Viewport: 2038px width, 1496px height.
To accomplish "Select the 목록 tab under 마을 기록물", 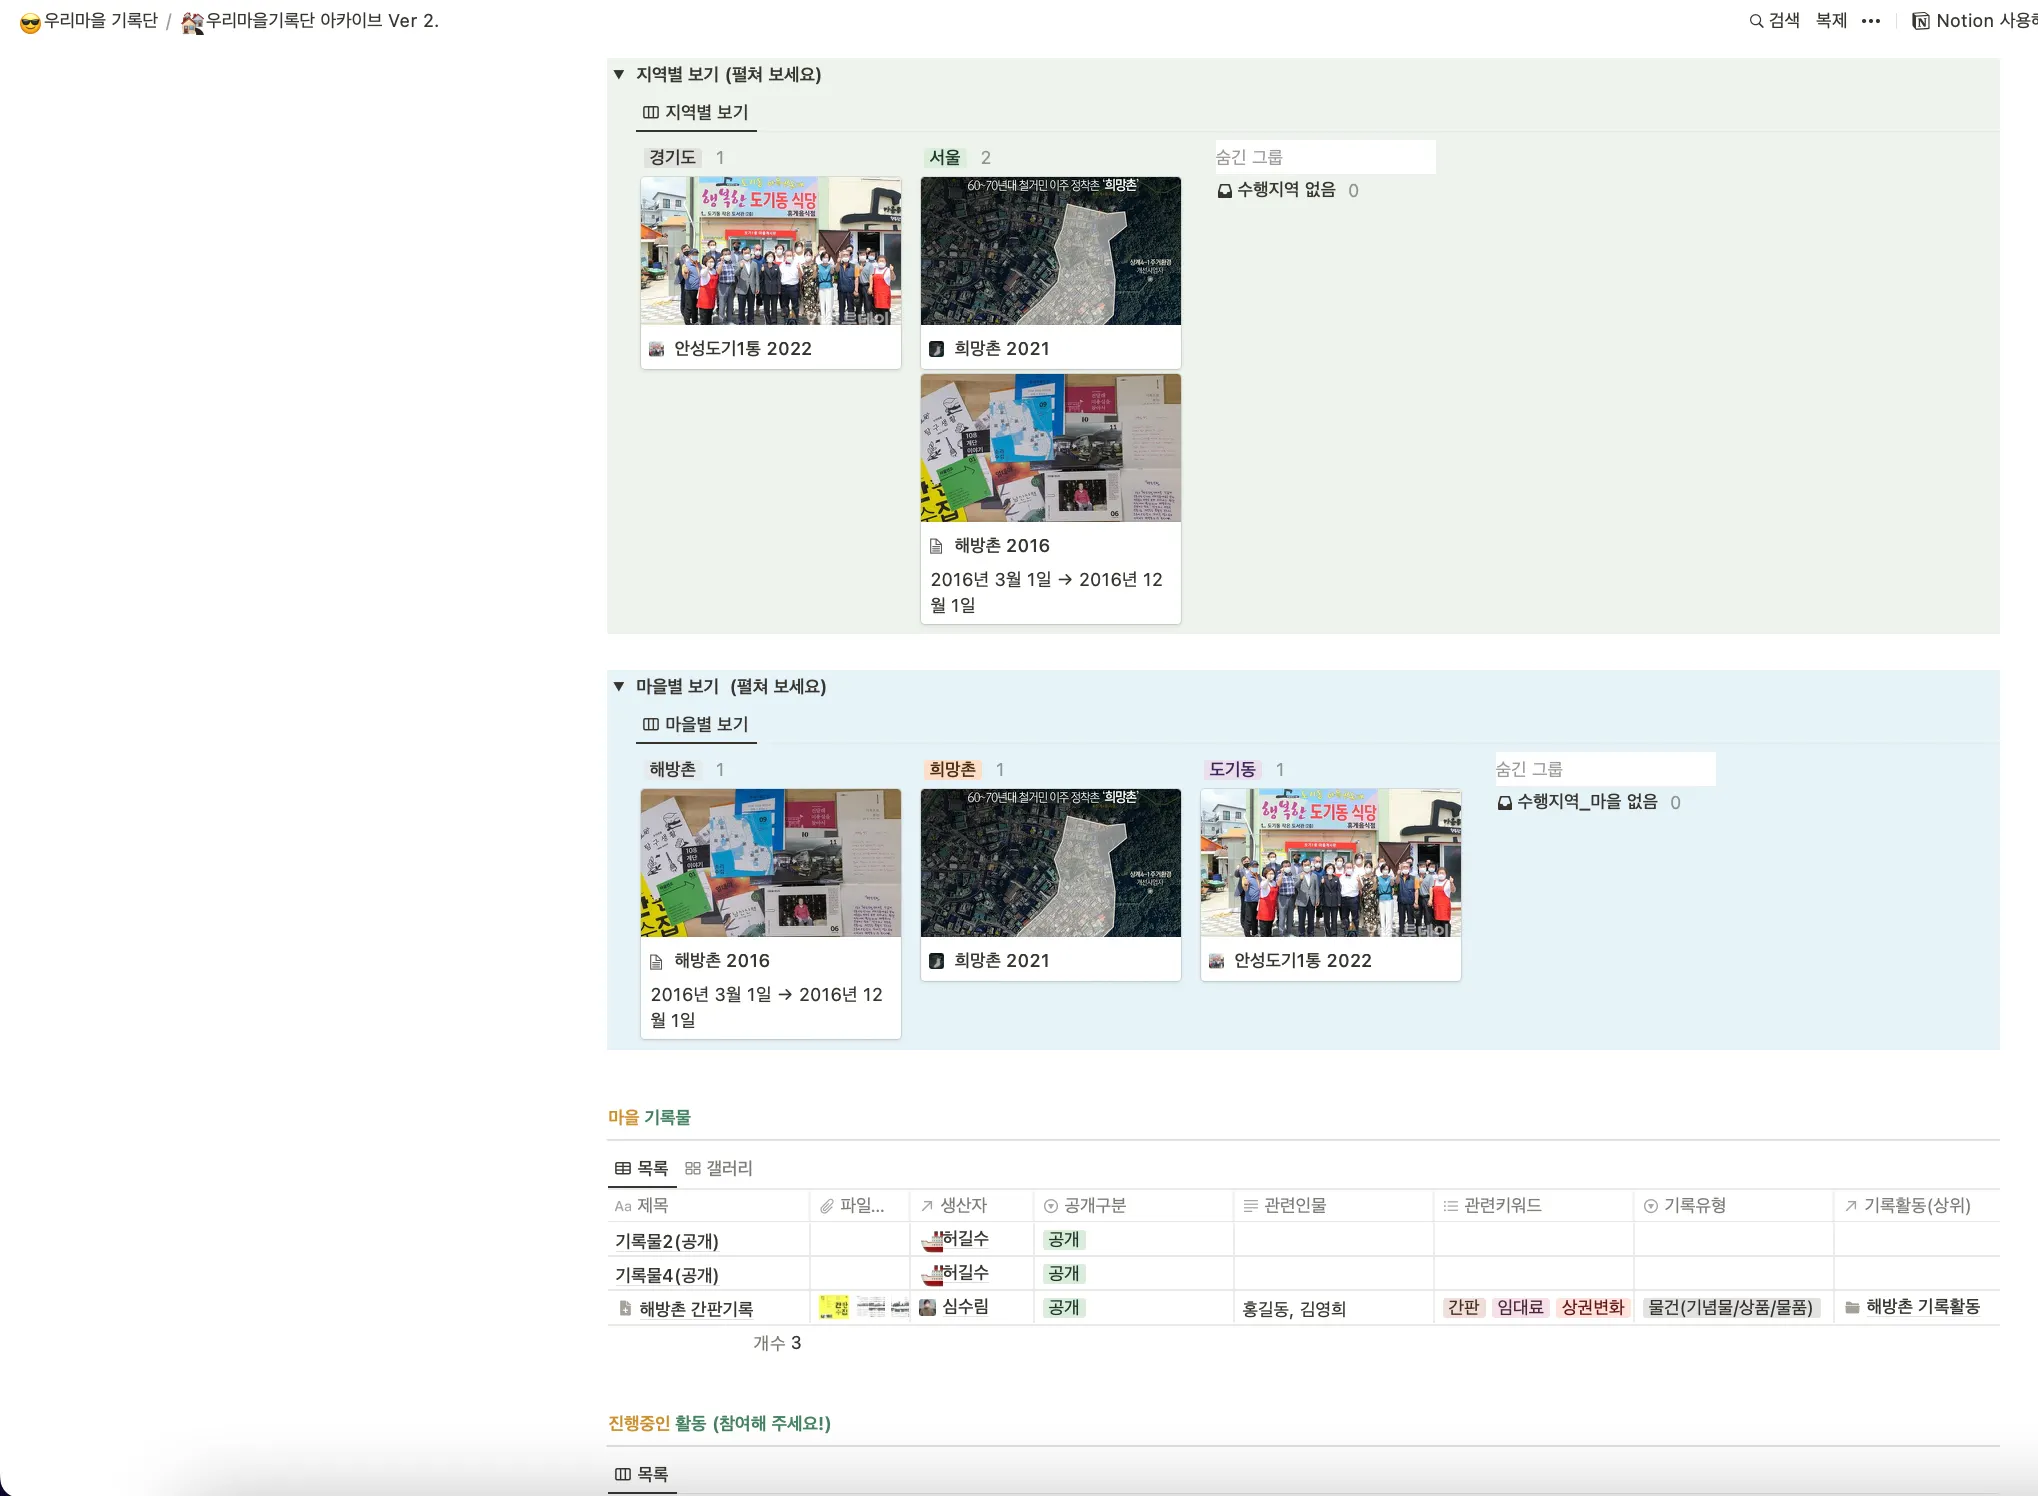I will [x=641, y=1168].
